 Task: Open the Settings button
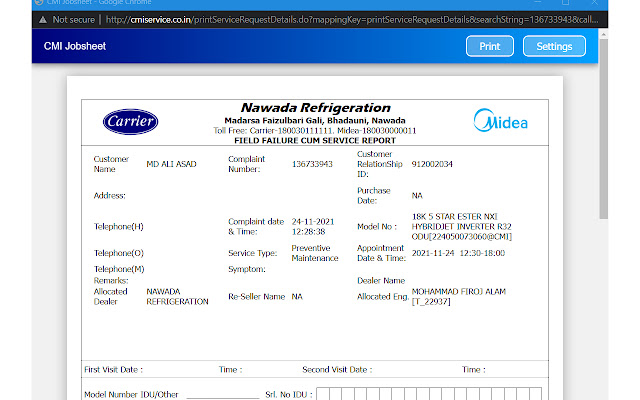[554, 46]
